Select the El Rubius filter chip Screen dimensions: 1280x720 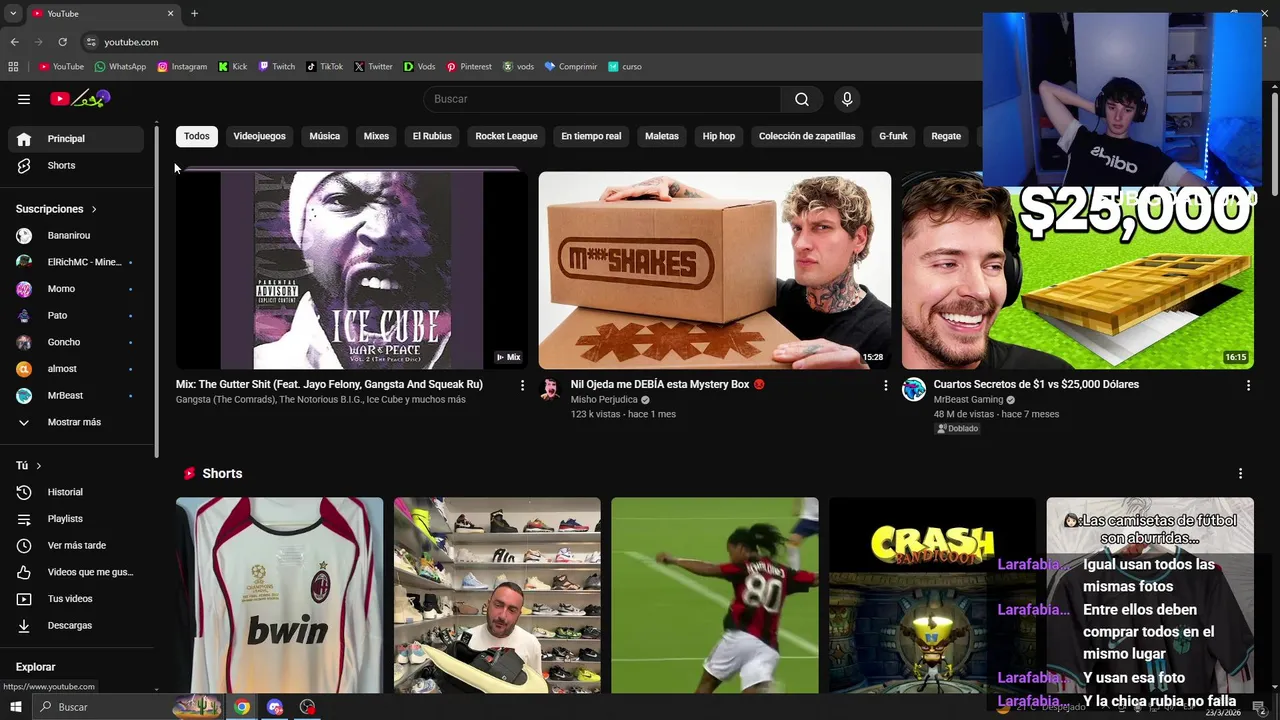(x=432, y=136)
